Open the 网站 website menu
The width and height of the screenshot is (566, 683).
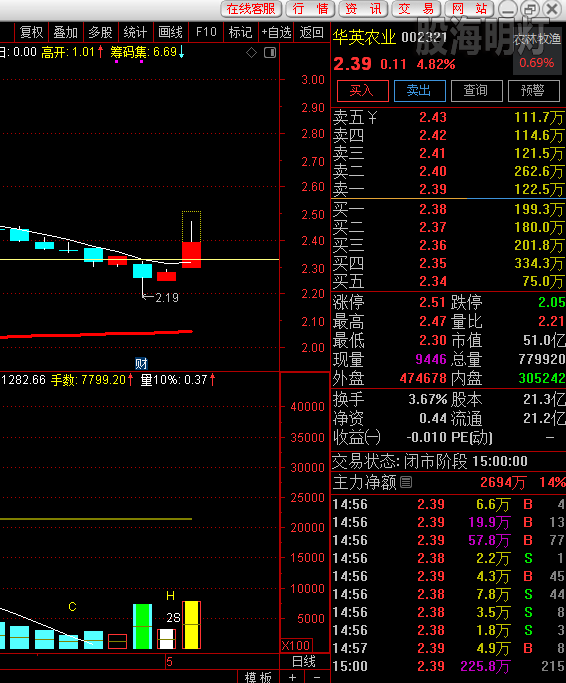tap(469, 9)
